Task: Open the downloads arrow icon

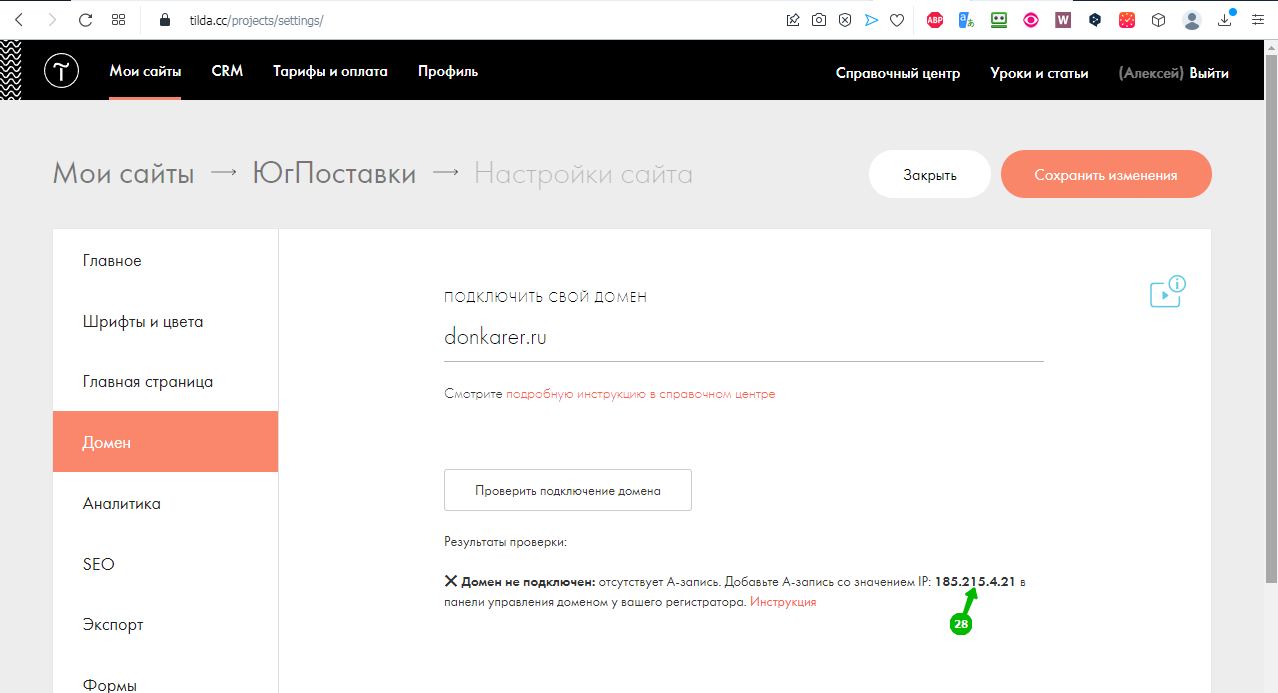Action: point(1226,20)
